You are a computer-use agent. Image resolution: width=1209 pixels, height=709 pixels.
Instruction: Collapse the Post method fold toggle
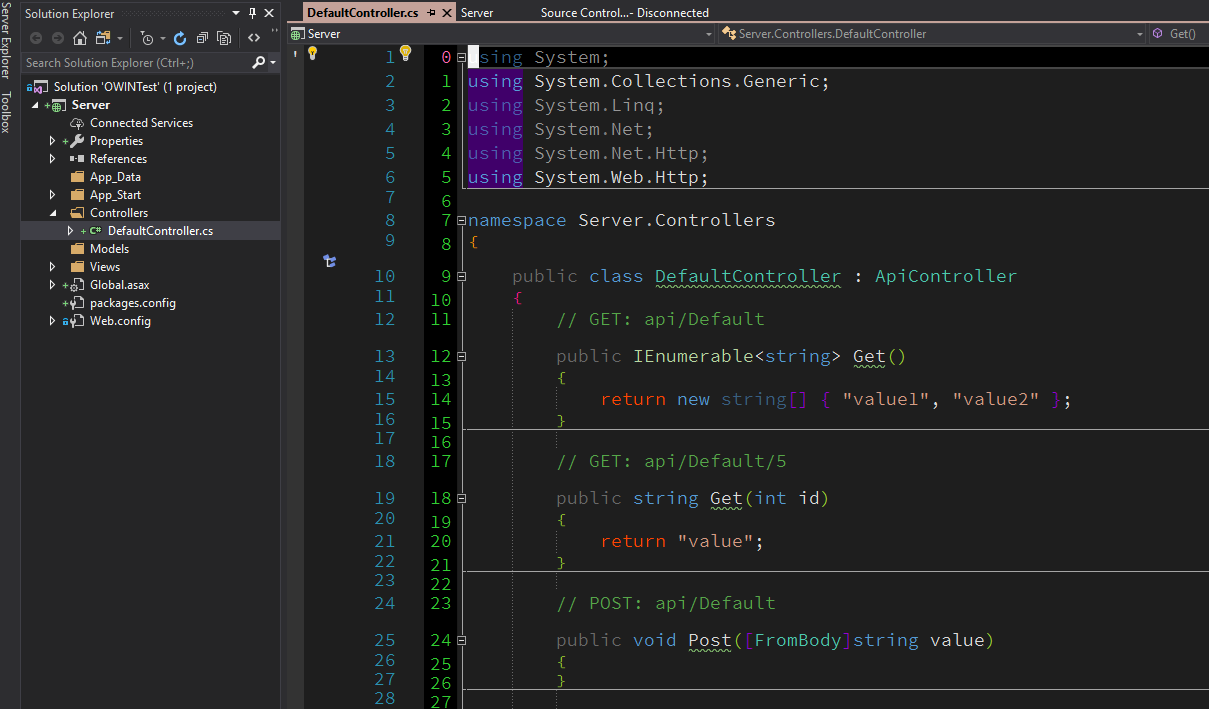pos(461,640)
